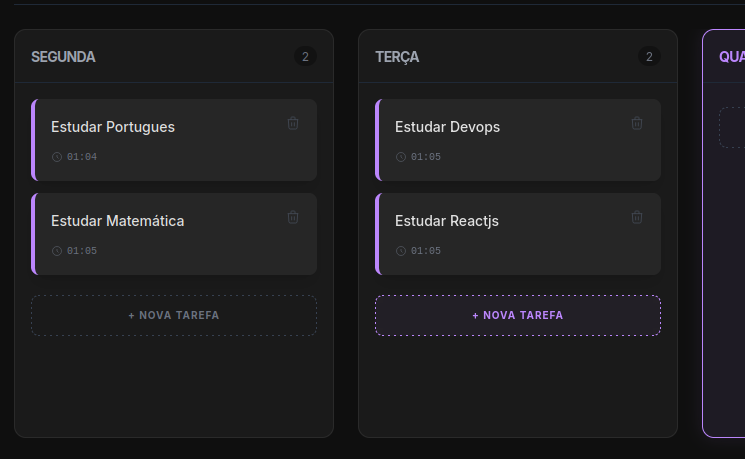Click Nova Tarefa button in Terça column
The height and width of the screenshot is (459, 745).
518,315
